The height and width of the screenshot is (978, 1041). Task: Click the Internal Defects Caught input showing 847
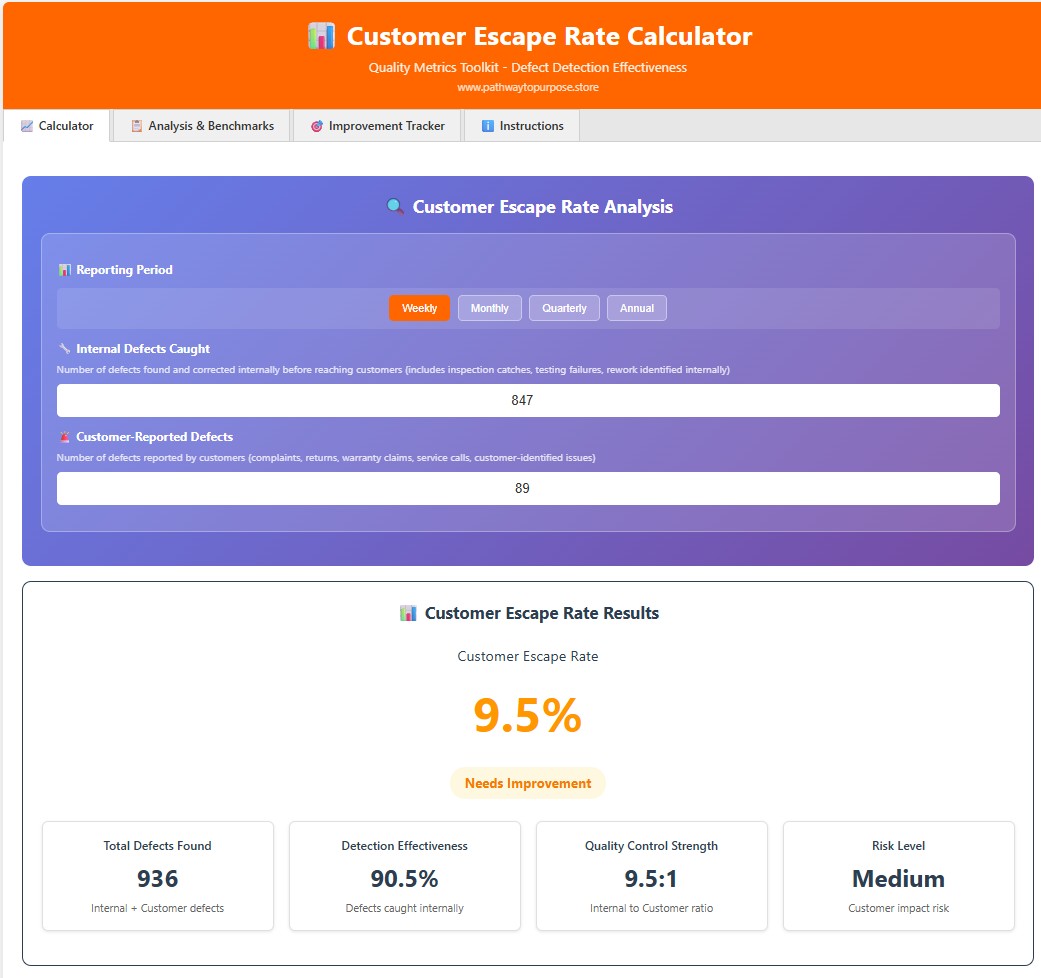click(527, 400)
